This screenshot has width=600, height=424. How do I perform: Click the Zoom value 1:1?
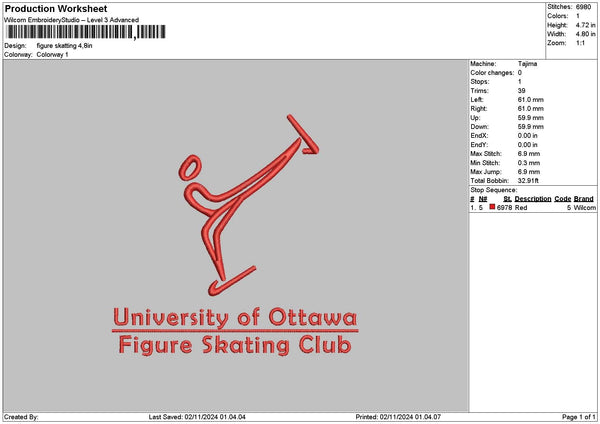point(580,43)
